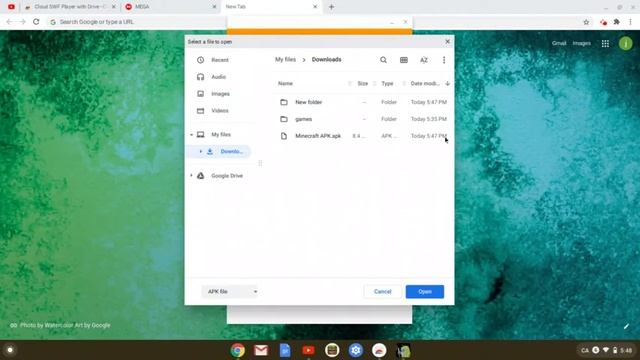The width and height of the screenshot is (640, 360).
Task: Select the New folder row
Action: pos(362,102)
